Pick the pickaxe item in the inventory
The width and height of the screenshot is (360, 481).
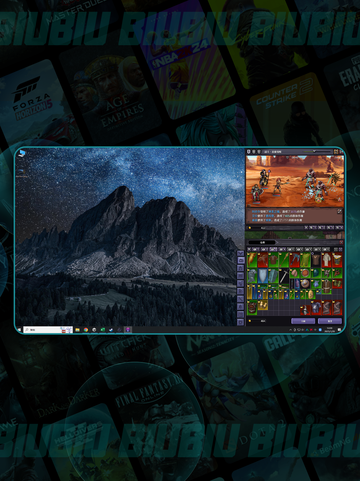pyautogui.click(x=283, y=276)
